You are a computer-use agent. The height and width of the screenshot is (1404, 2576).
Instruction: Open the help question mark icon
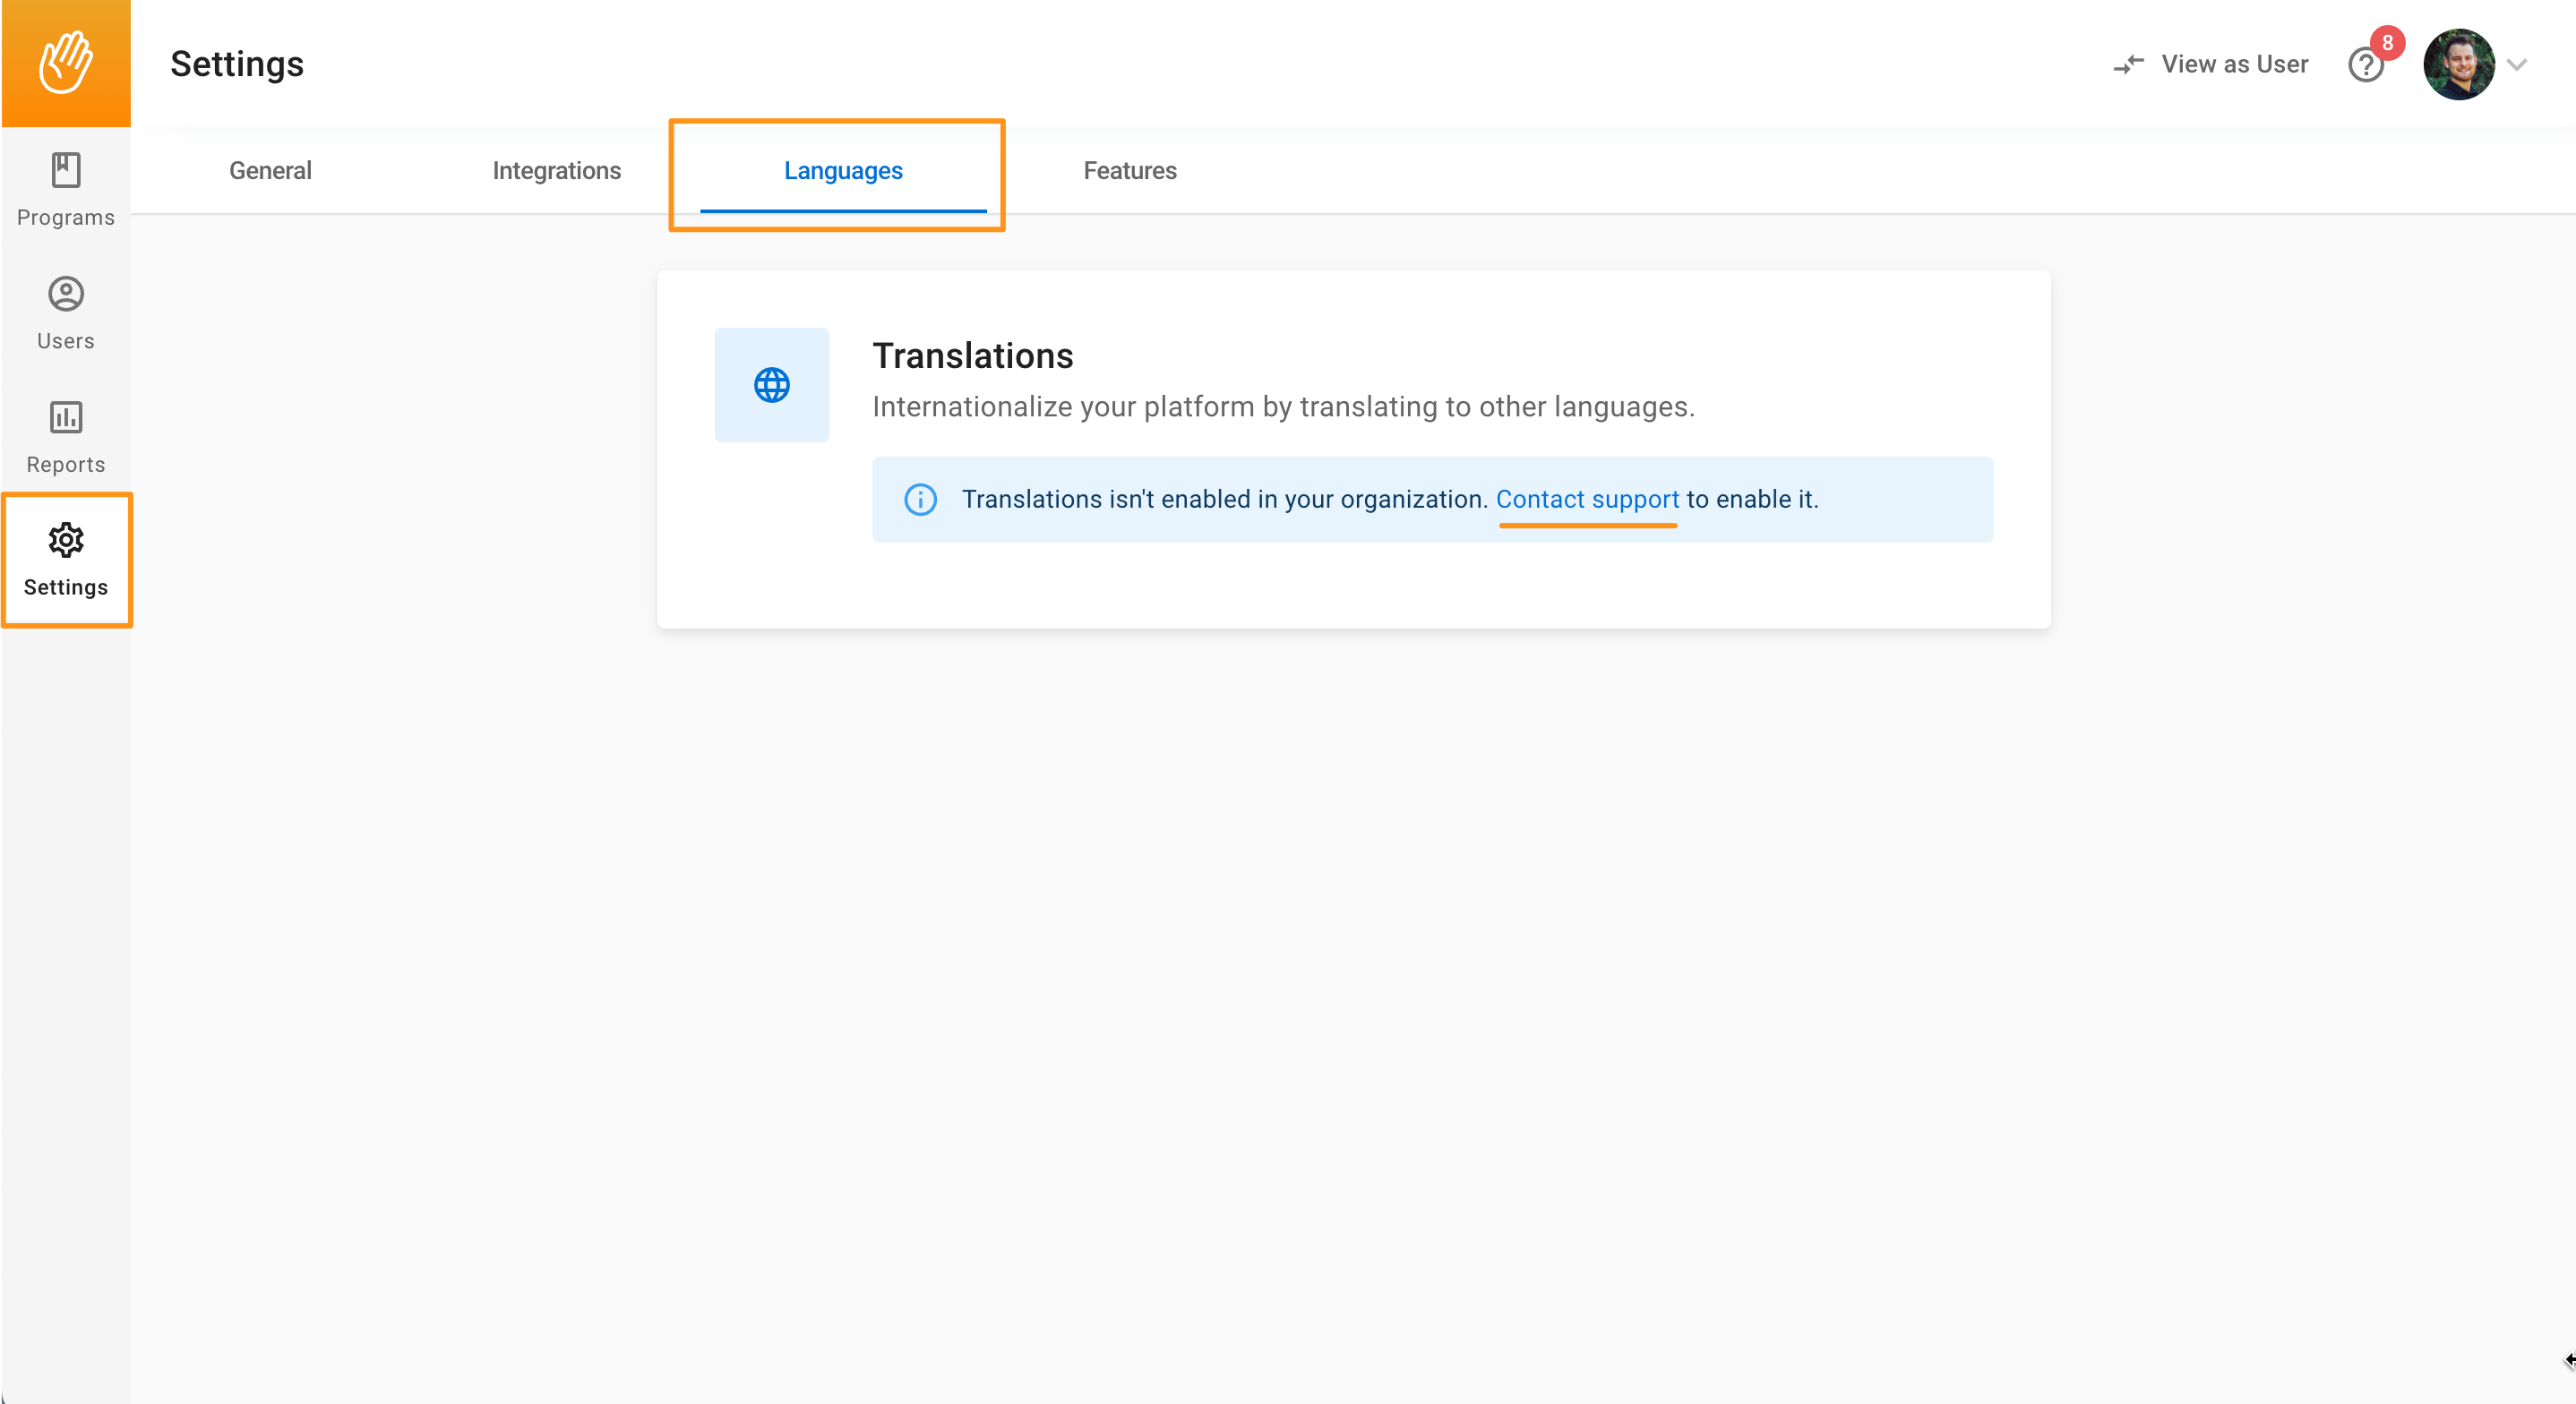point(2365,66)
